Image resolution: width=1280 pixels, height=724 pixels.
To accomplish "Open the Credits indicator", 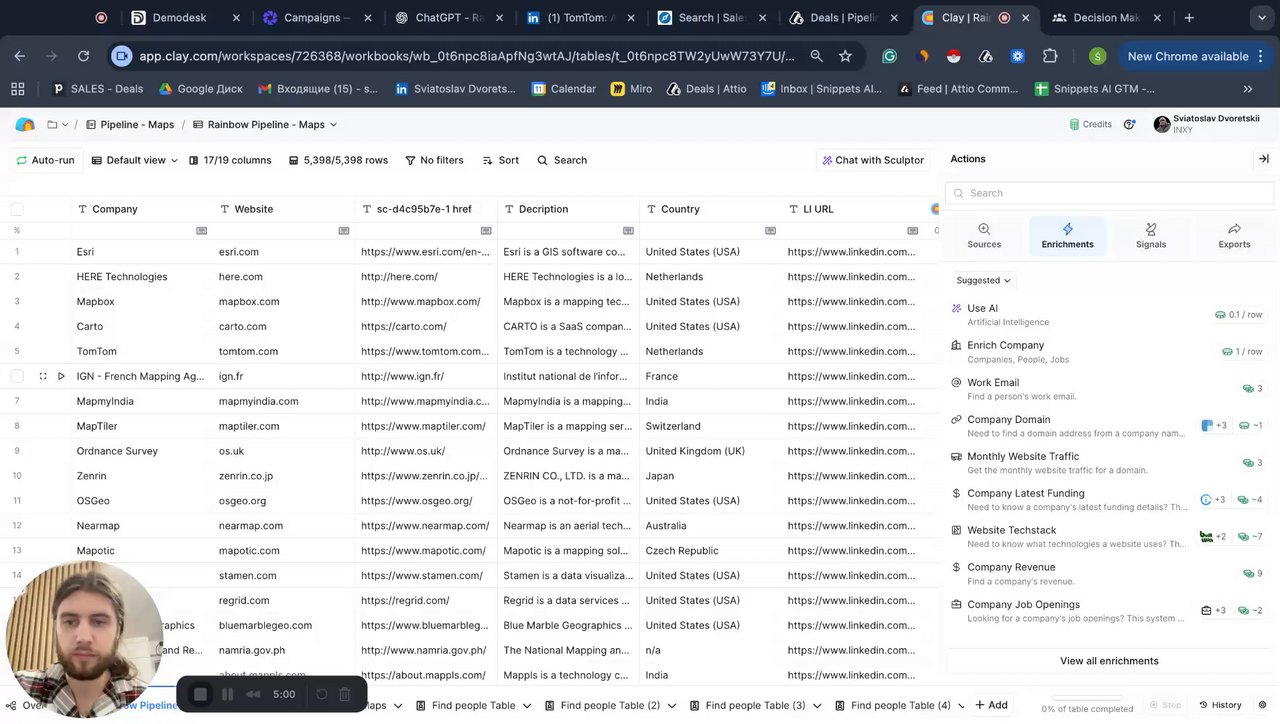I will pyautogui.click(x=1090, y=124).
